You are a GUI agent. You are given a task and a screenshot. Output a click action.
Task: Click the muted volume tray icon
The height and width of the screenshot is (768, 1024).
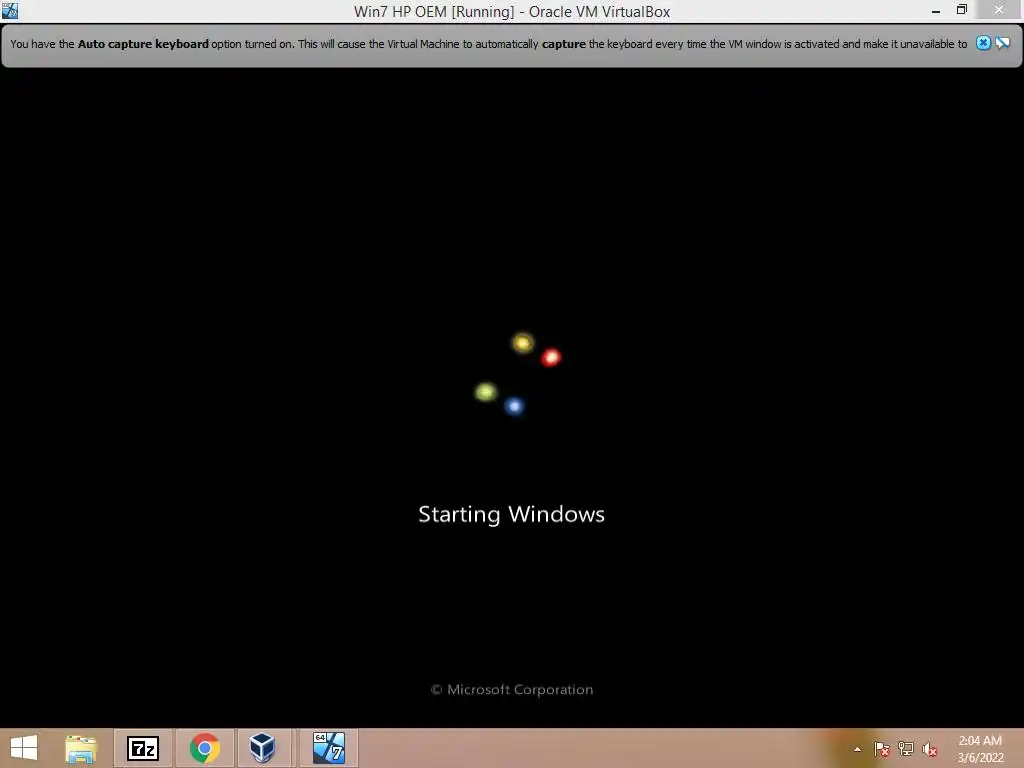(x=930, y=749)
